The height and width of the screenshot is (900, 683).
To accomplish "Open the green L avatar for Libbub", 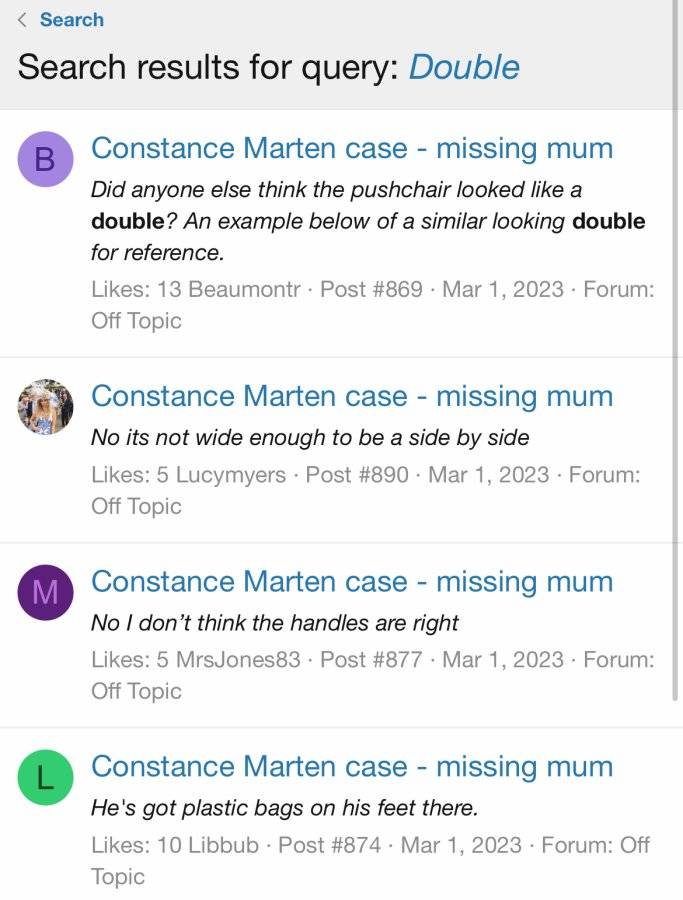I will coord(45,778).
